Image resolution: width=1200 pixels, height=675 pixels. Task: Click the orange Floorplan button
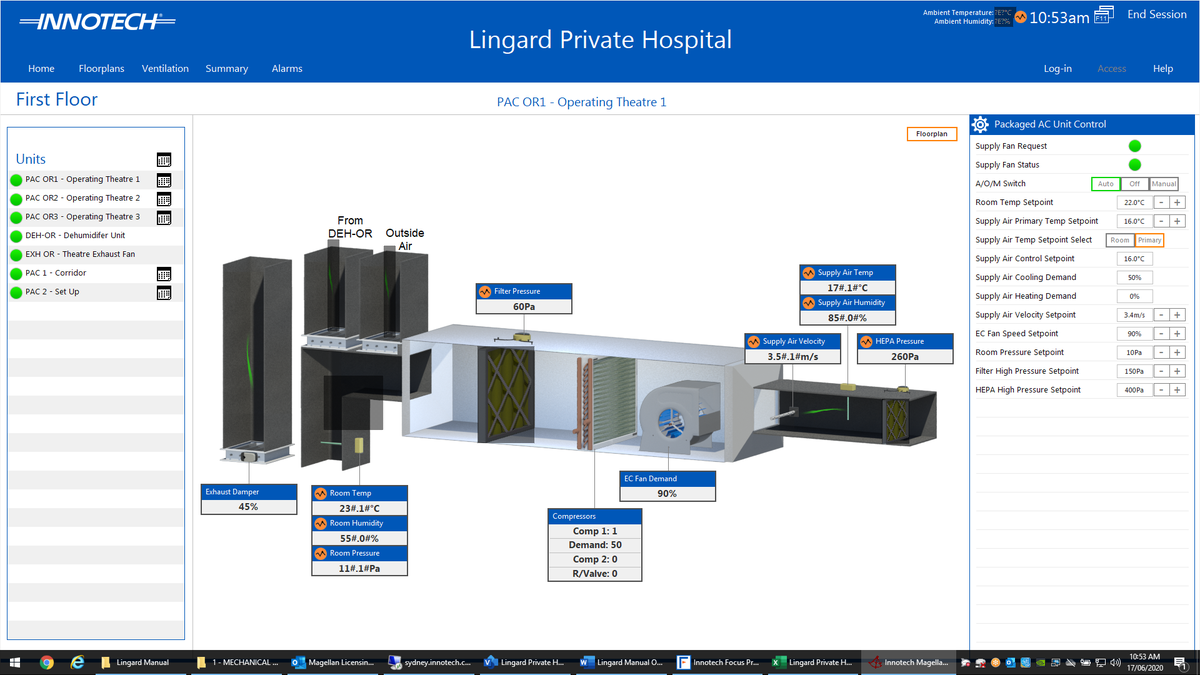coord(932,134)
